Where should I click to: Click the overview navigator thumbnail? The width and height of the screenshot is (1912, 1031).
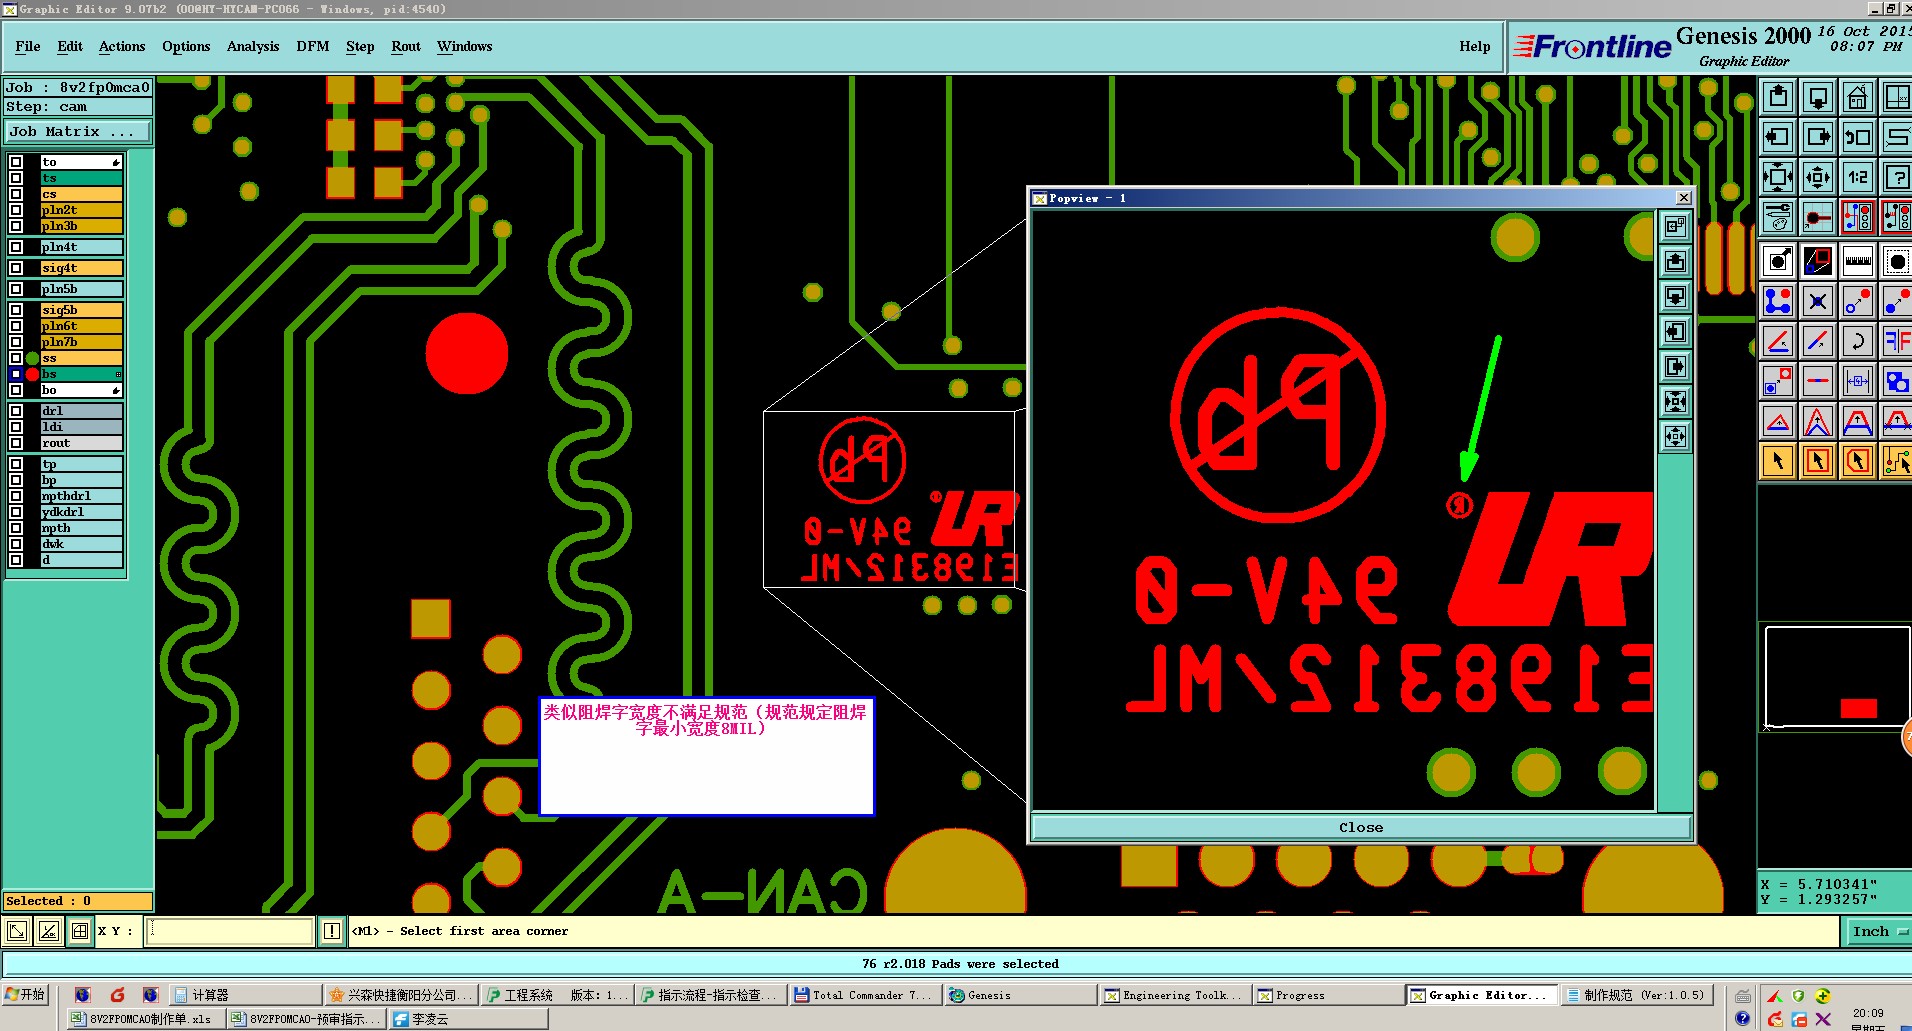pyautogui.click(x=1837, y=677)
